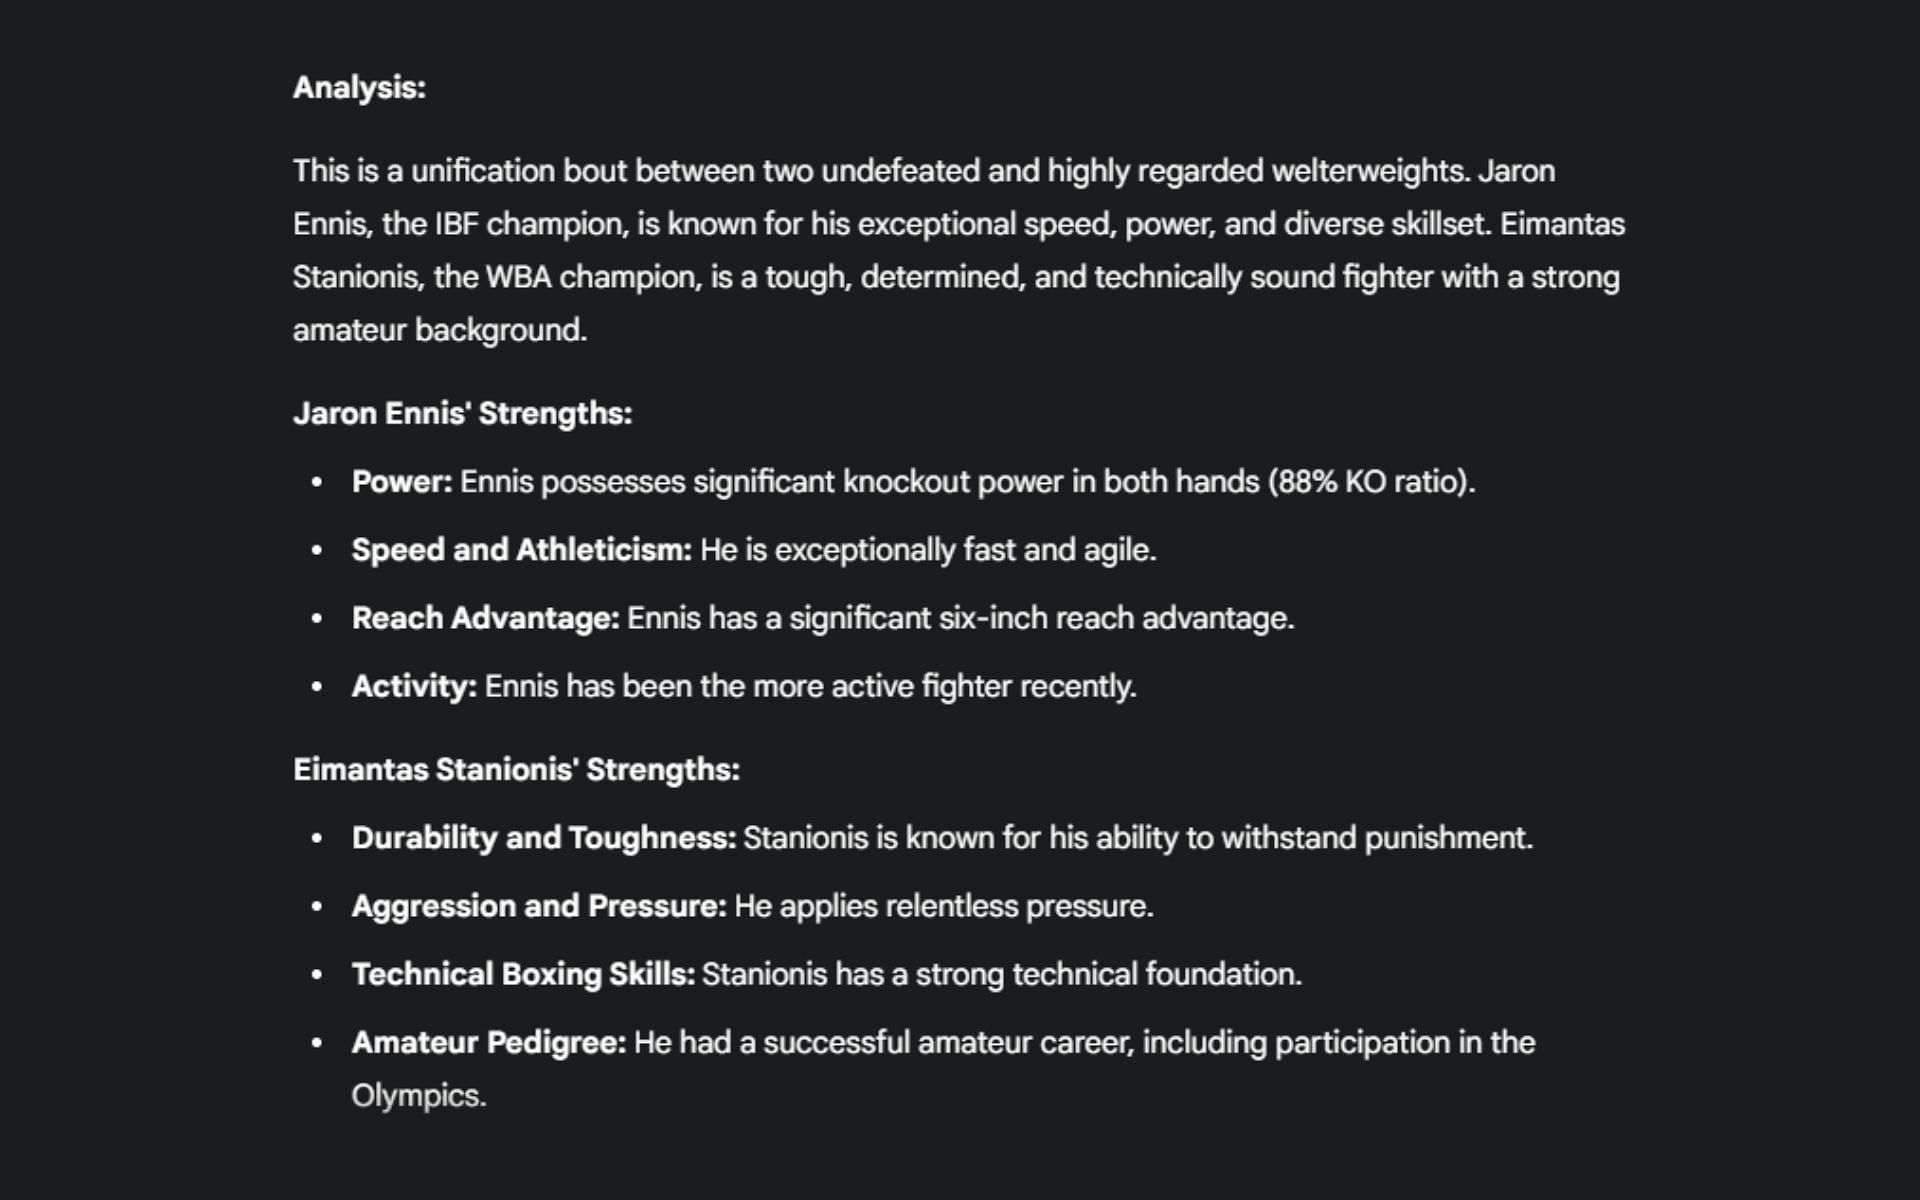Screen dimensions: 1920x1200
Task: Click the words unification bout
Action: (x=519, y=171)
